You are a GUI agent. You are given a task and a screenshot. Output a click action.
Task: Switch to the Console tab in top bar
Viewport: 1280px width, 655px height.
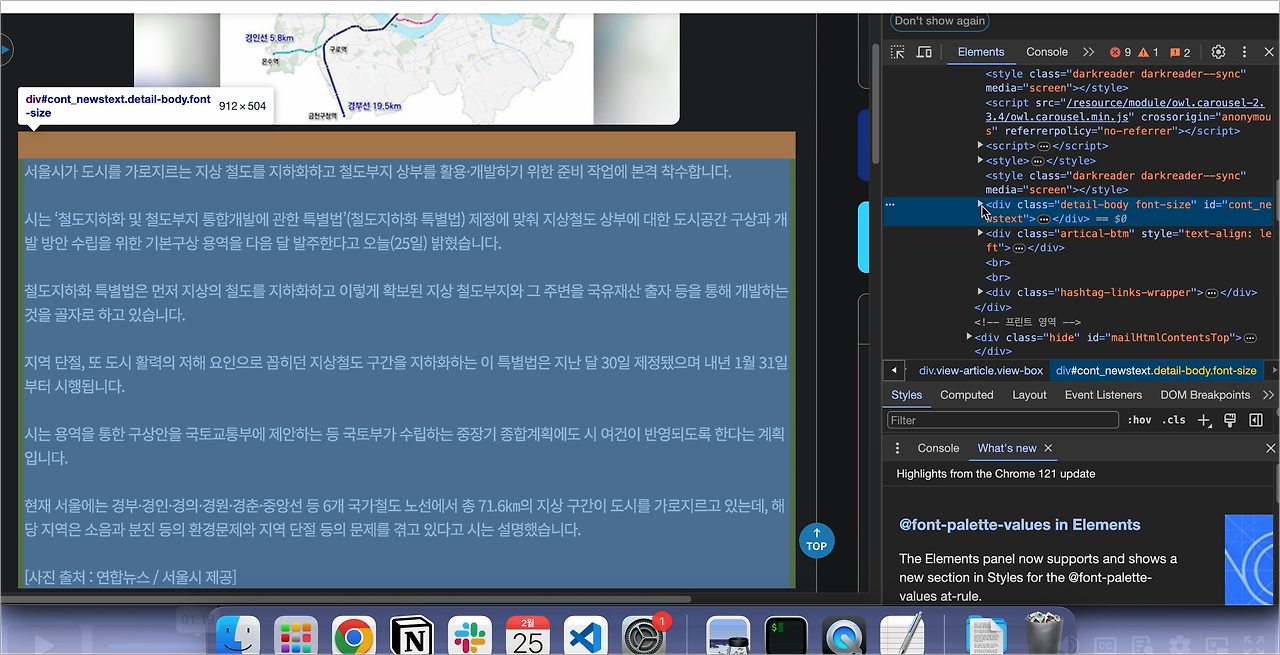1047,52
